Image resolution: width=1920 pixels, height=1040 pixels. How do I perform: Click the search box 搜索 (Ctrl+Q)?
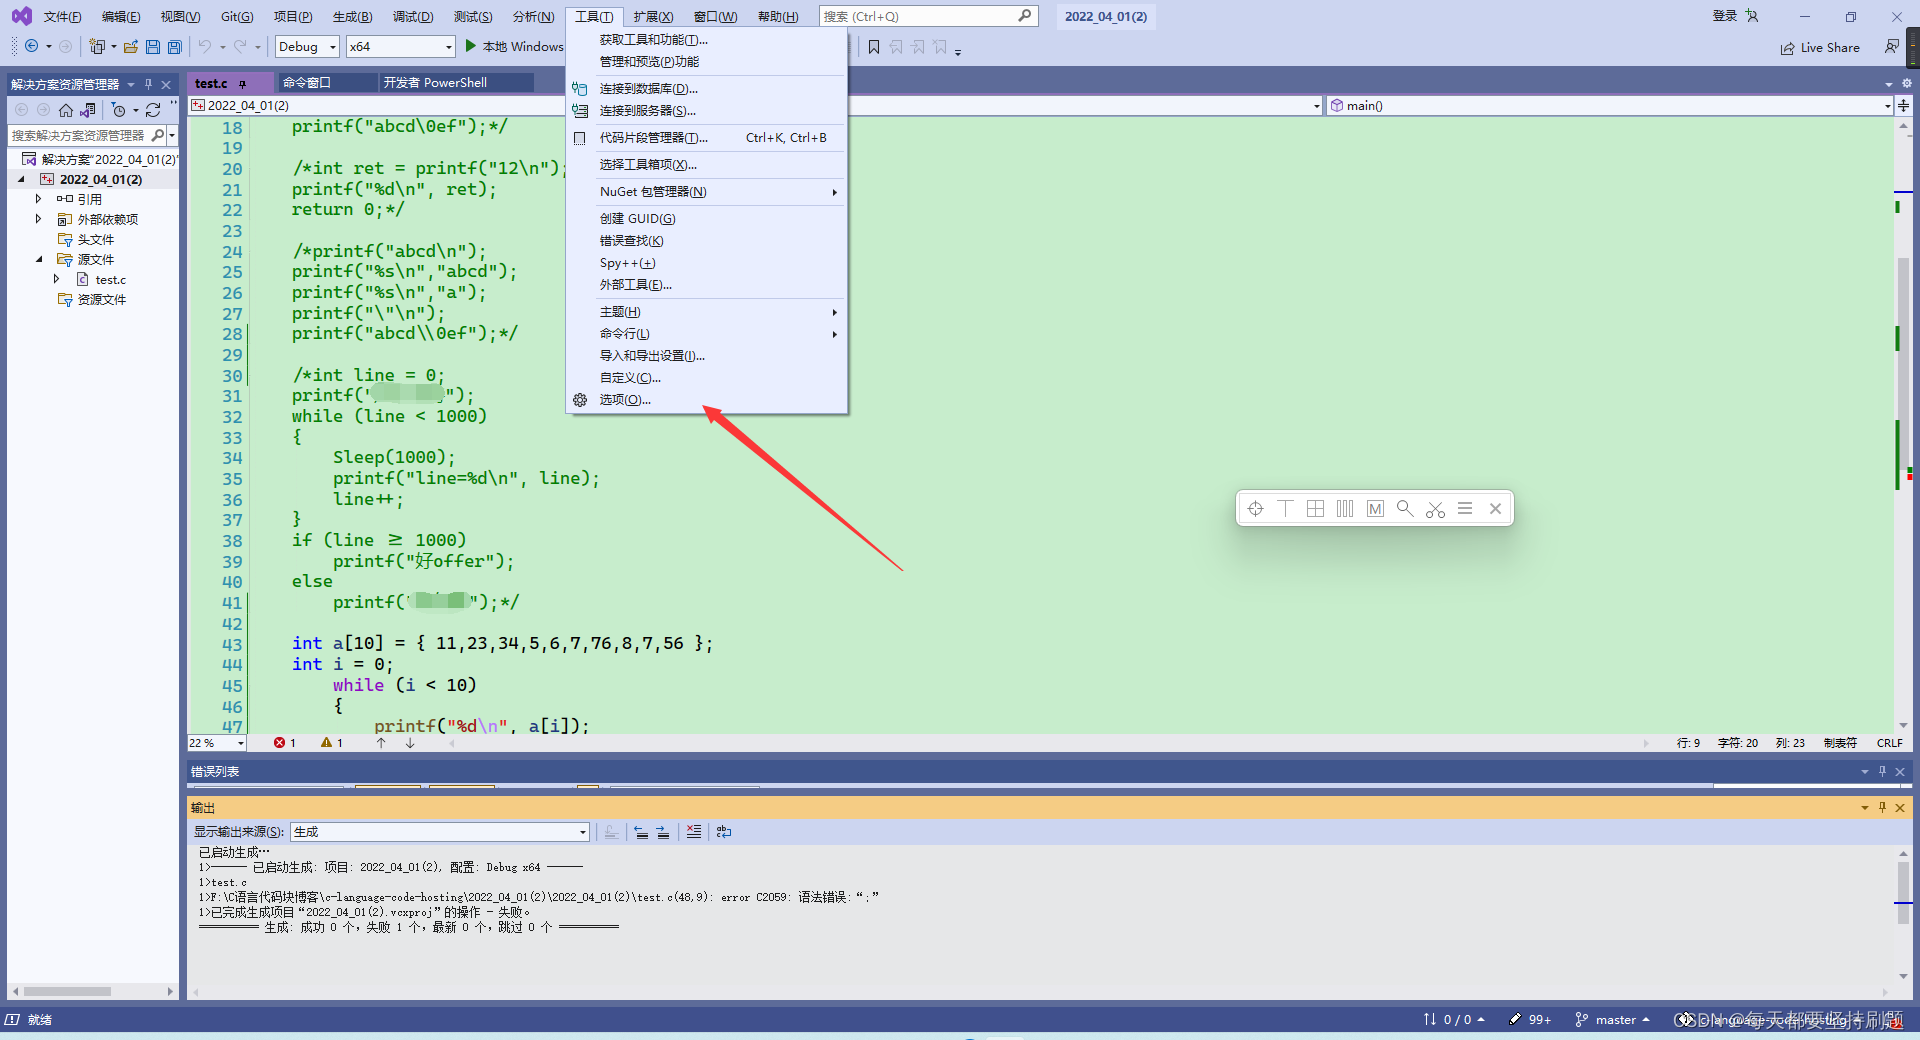(x=928, y=17)
